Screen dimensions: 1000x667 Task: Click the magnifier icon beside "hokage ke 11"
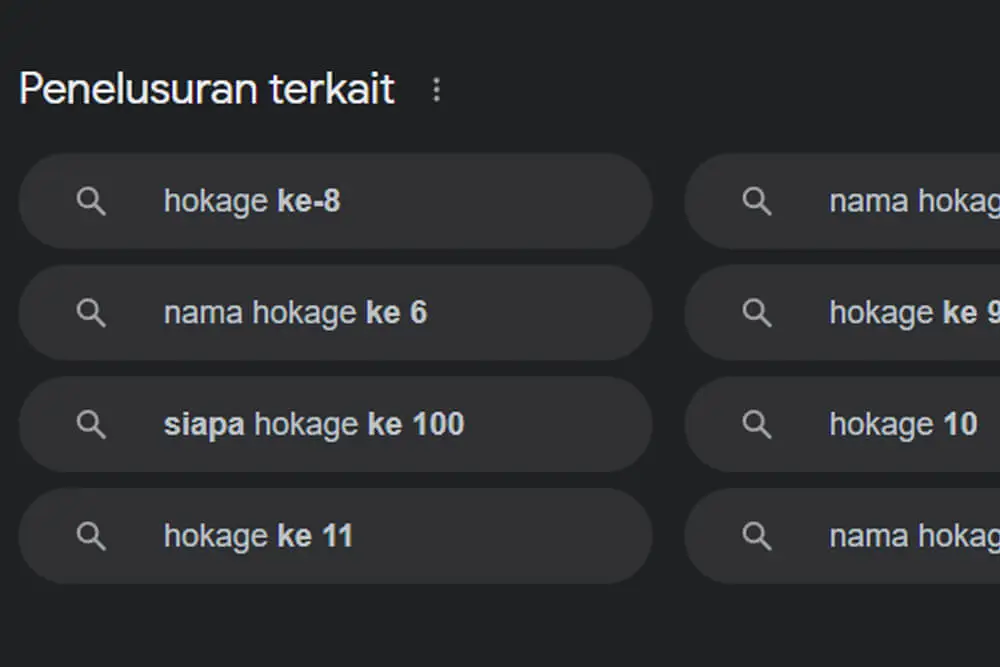click(x=91, y=535)
